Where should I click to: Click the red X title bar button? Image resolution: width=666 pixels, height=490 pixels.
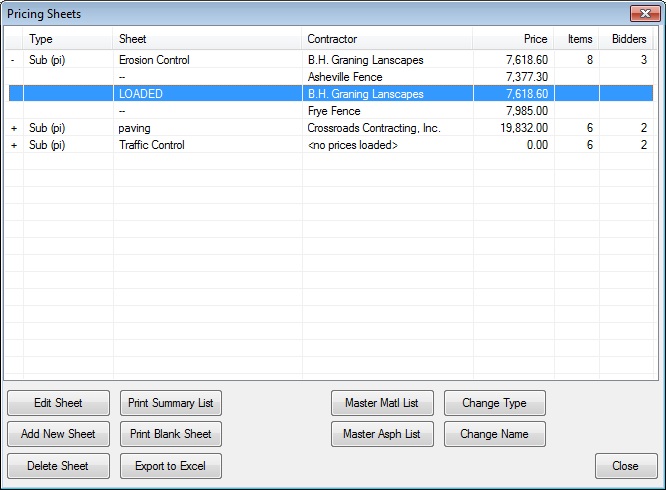645,13
